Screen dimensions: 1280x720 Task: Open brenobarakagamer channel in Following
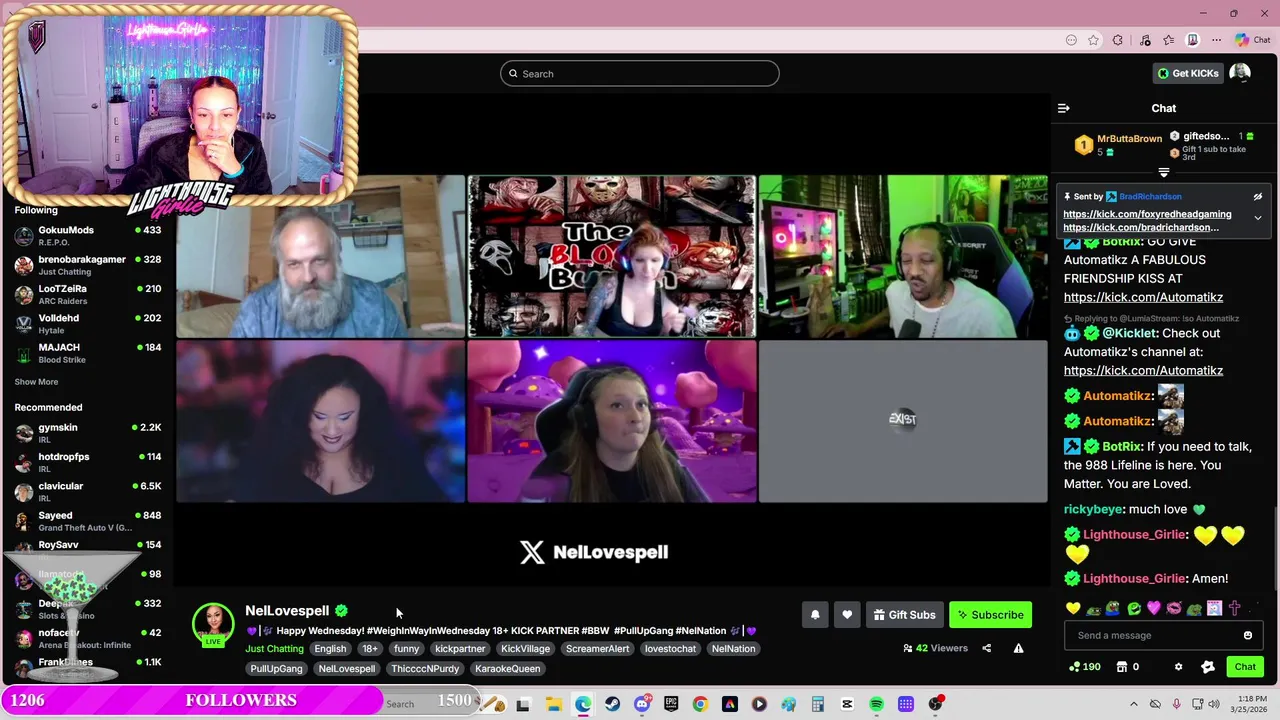click(x=87, y=265)
